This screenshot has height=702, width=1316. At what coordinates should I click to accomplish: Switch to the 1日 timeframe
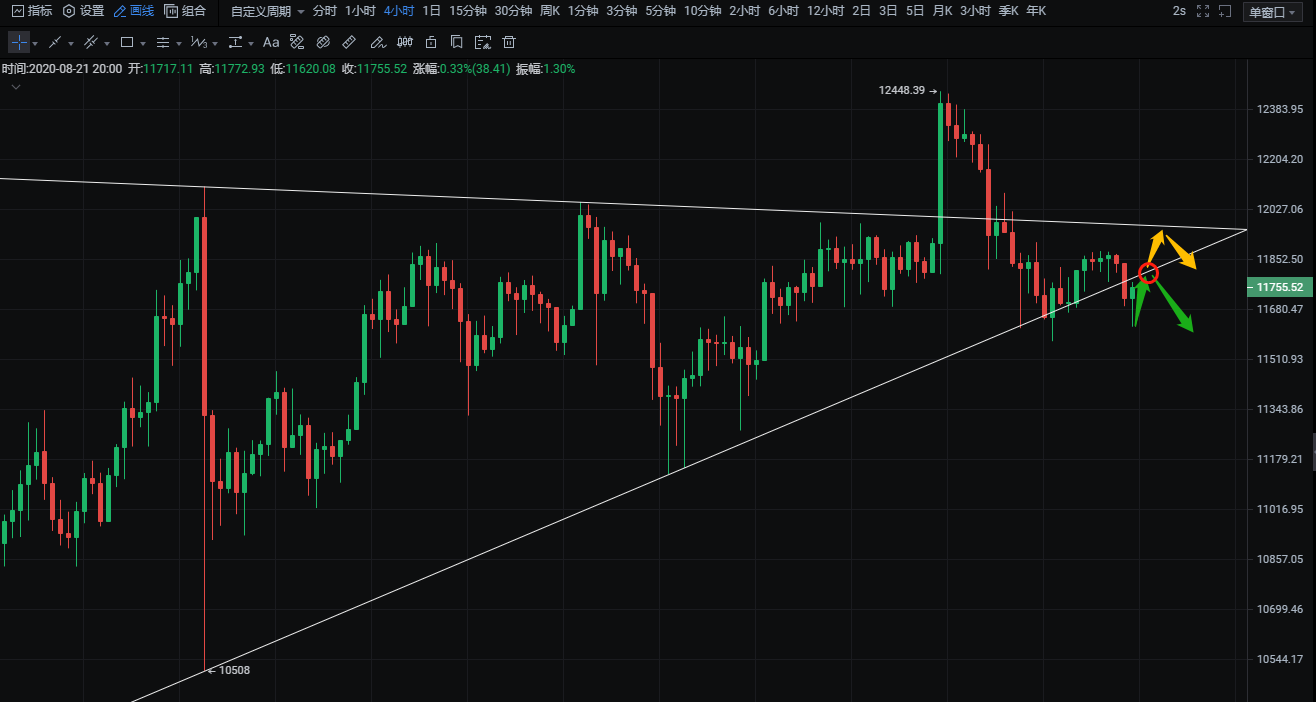tap(431, 11)
